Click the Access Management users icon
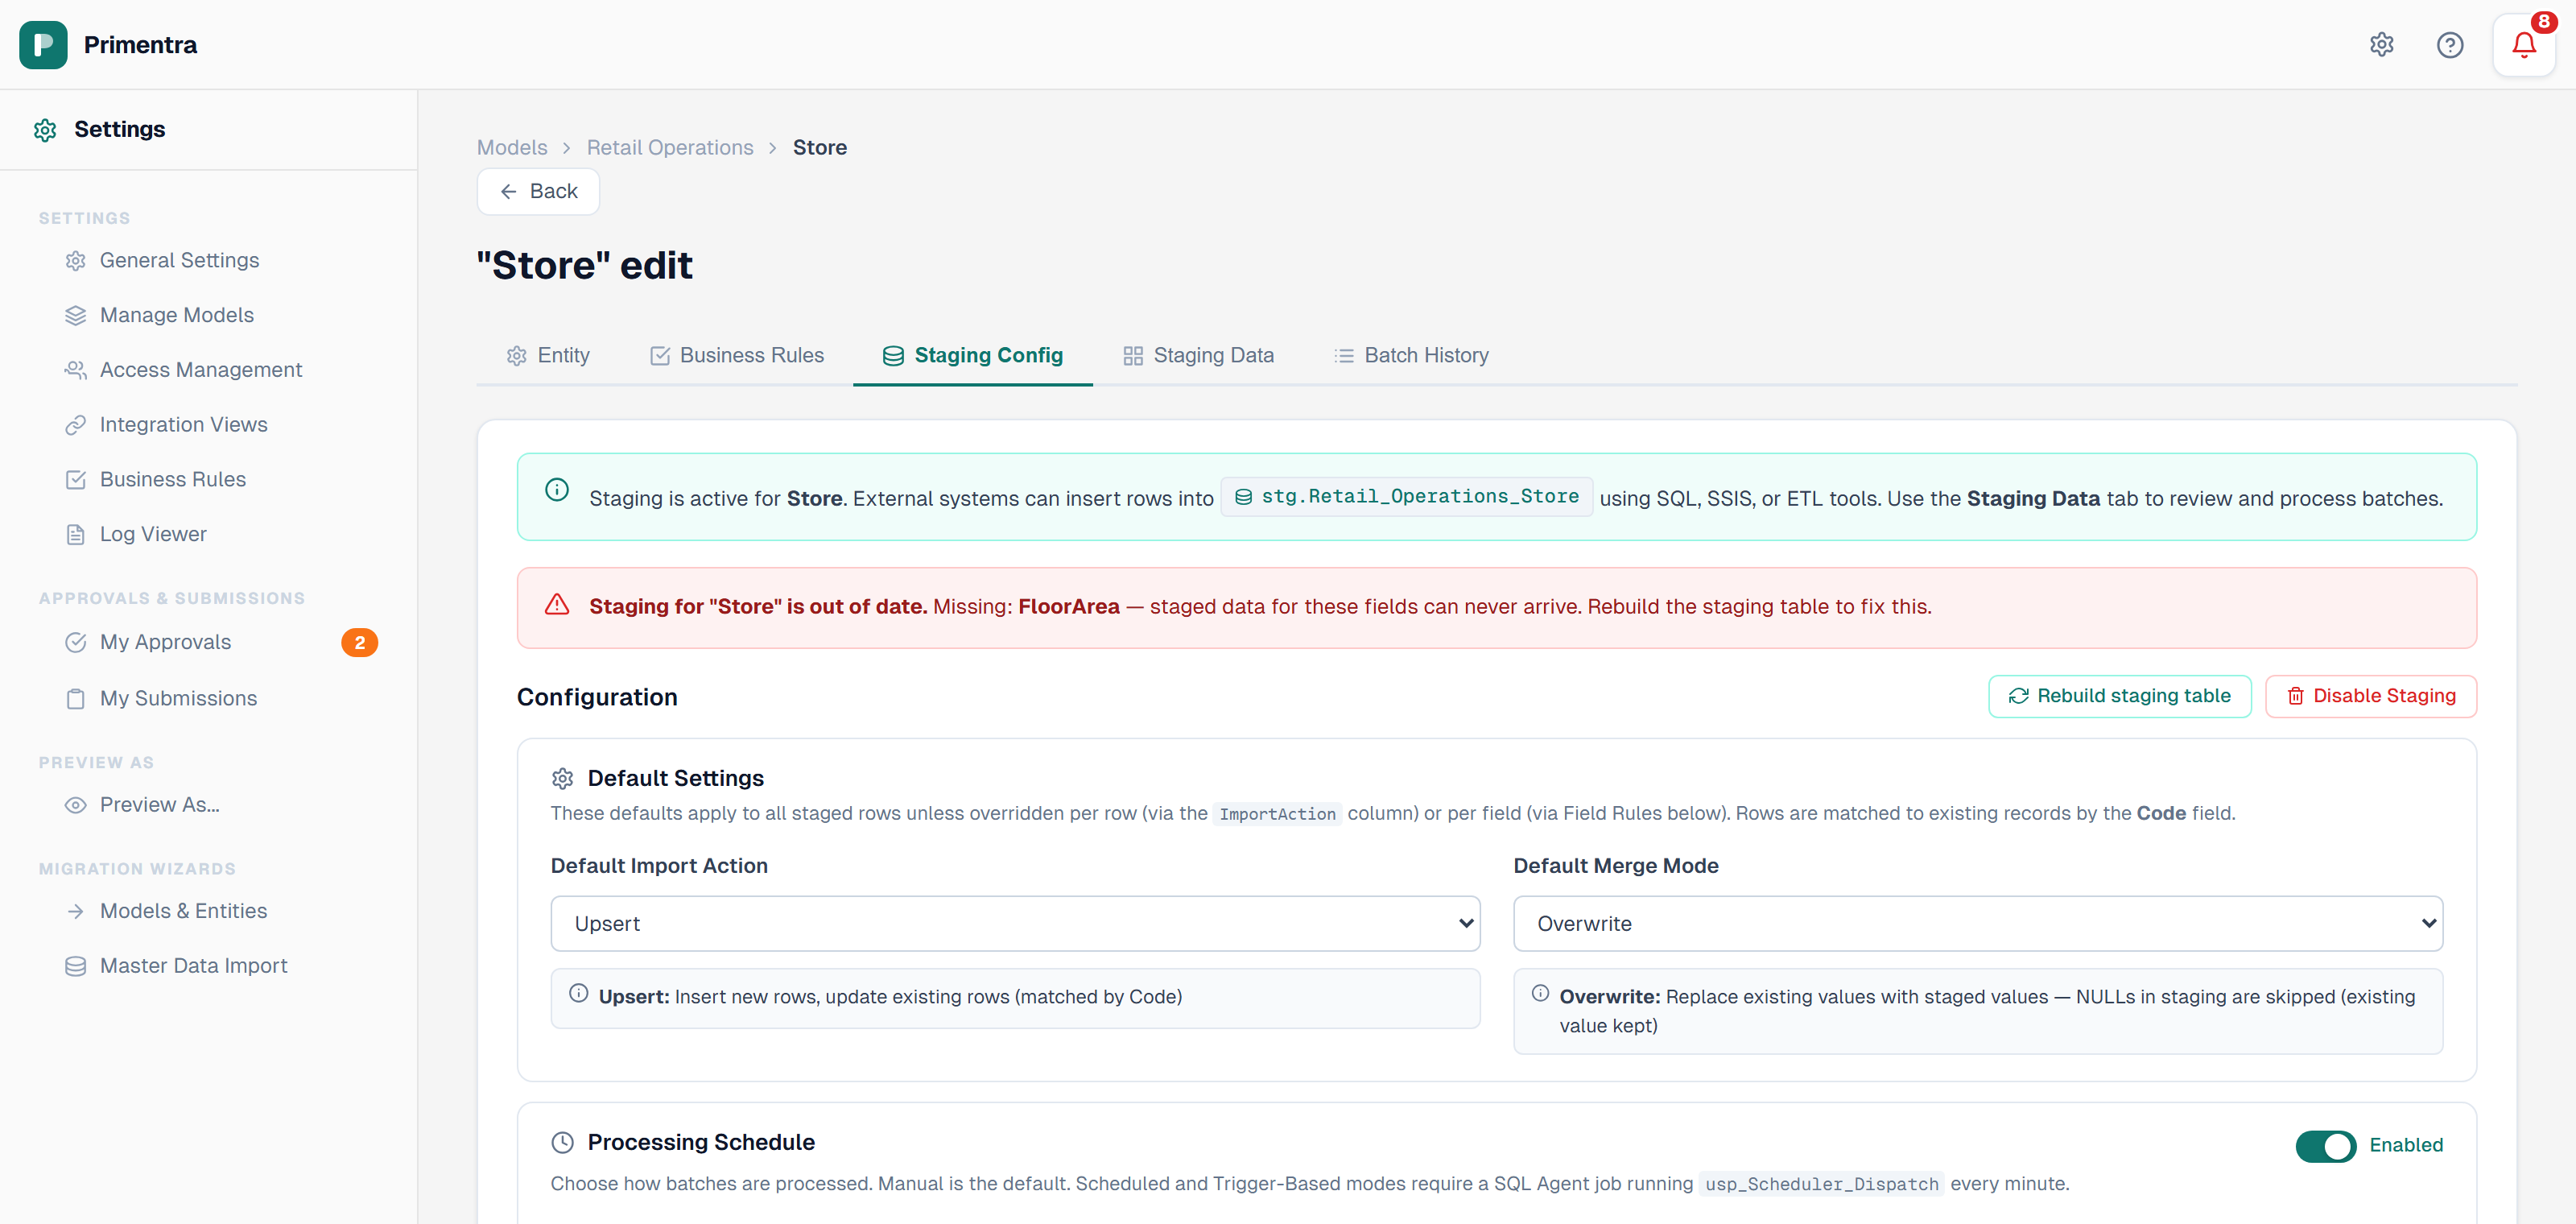The image size is (2576, 1224). pyautogui.click(x=75, y=371)
